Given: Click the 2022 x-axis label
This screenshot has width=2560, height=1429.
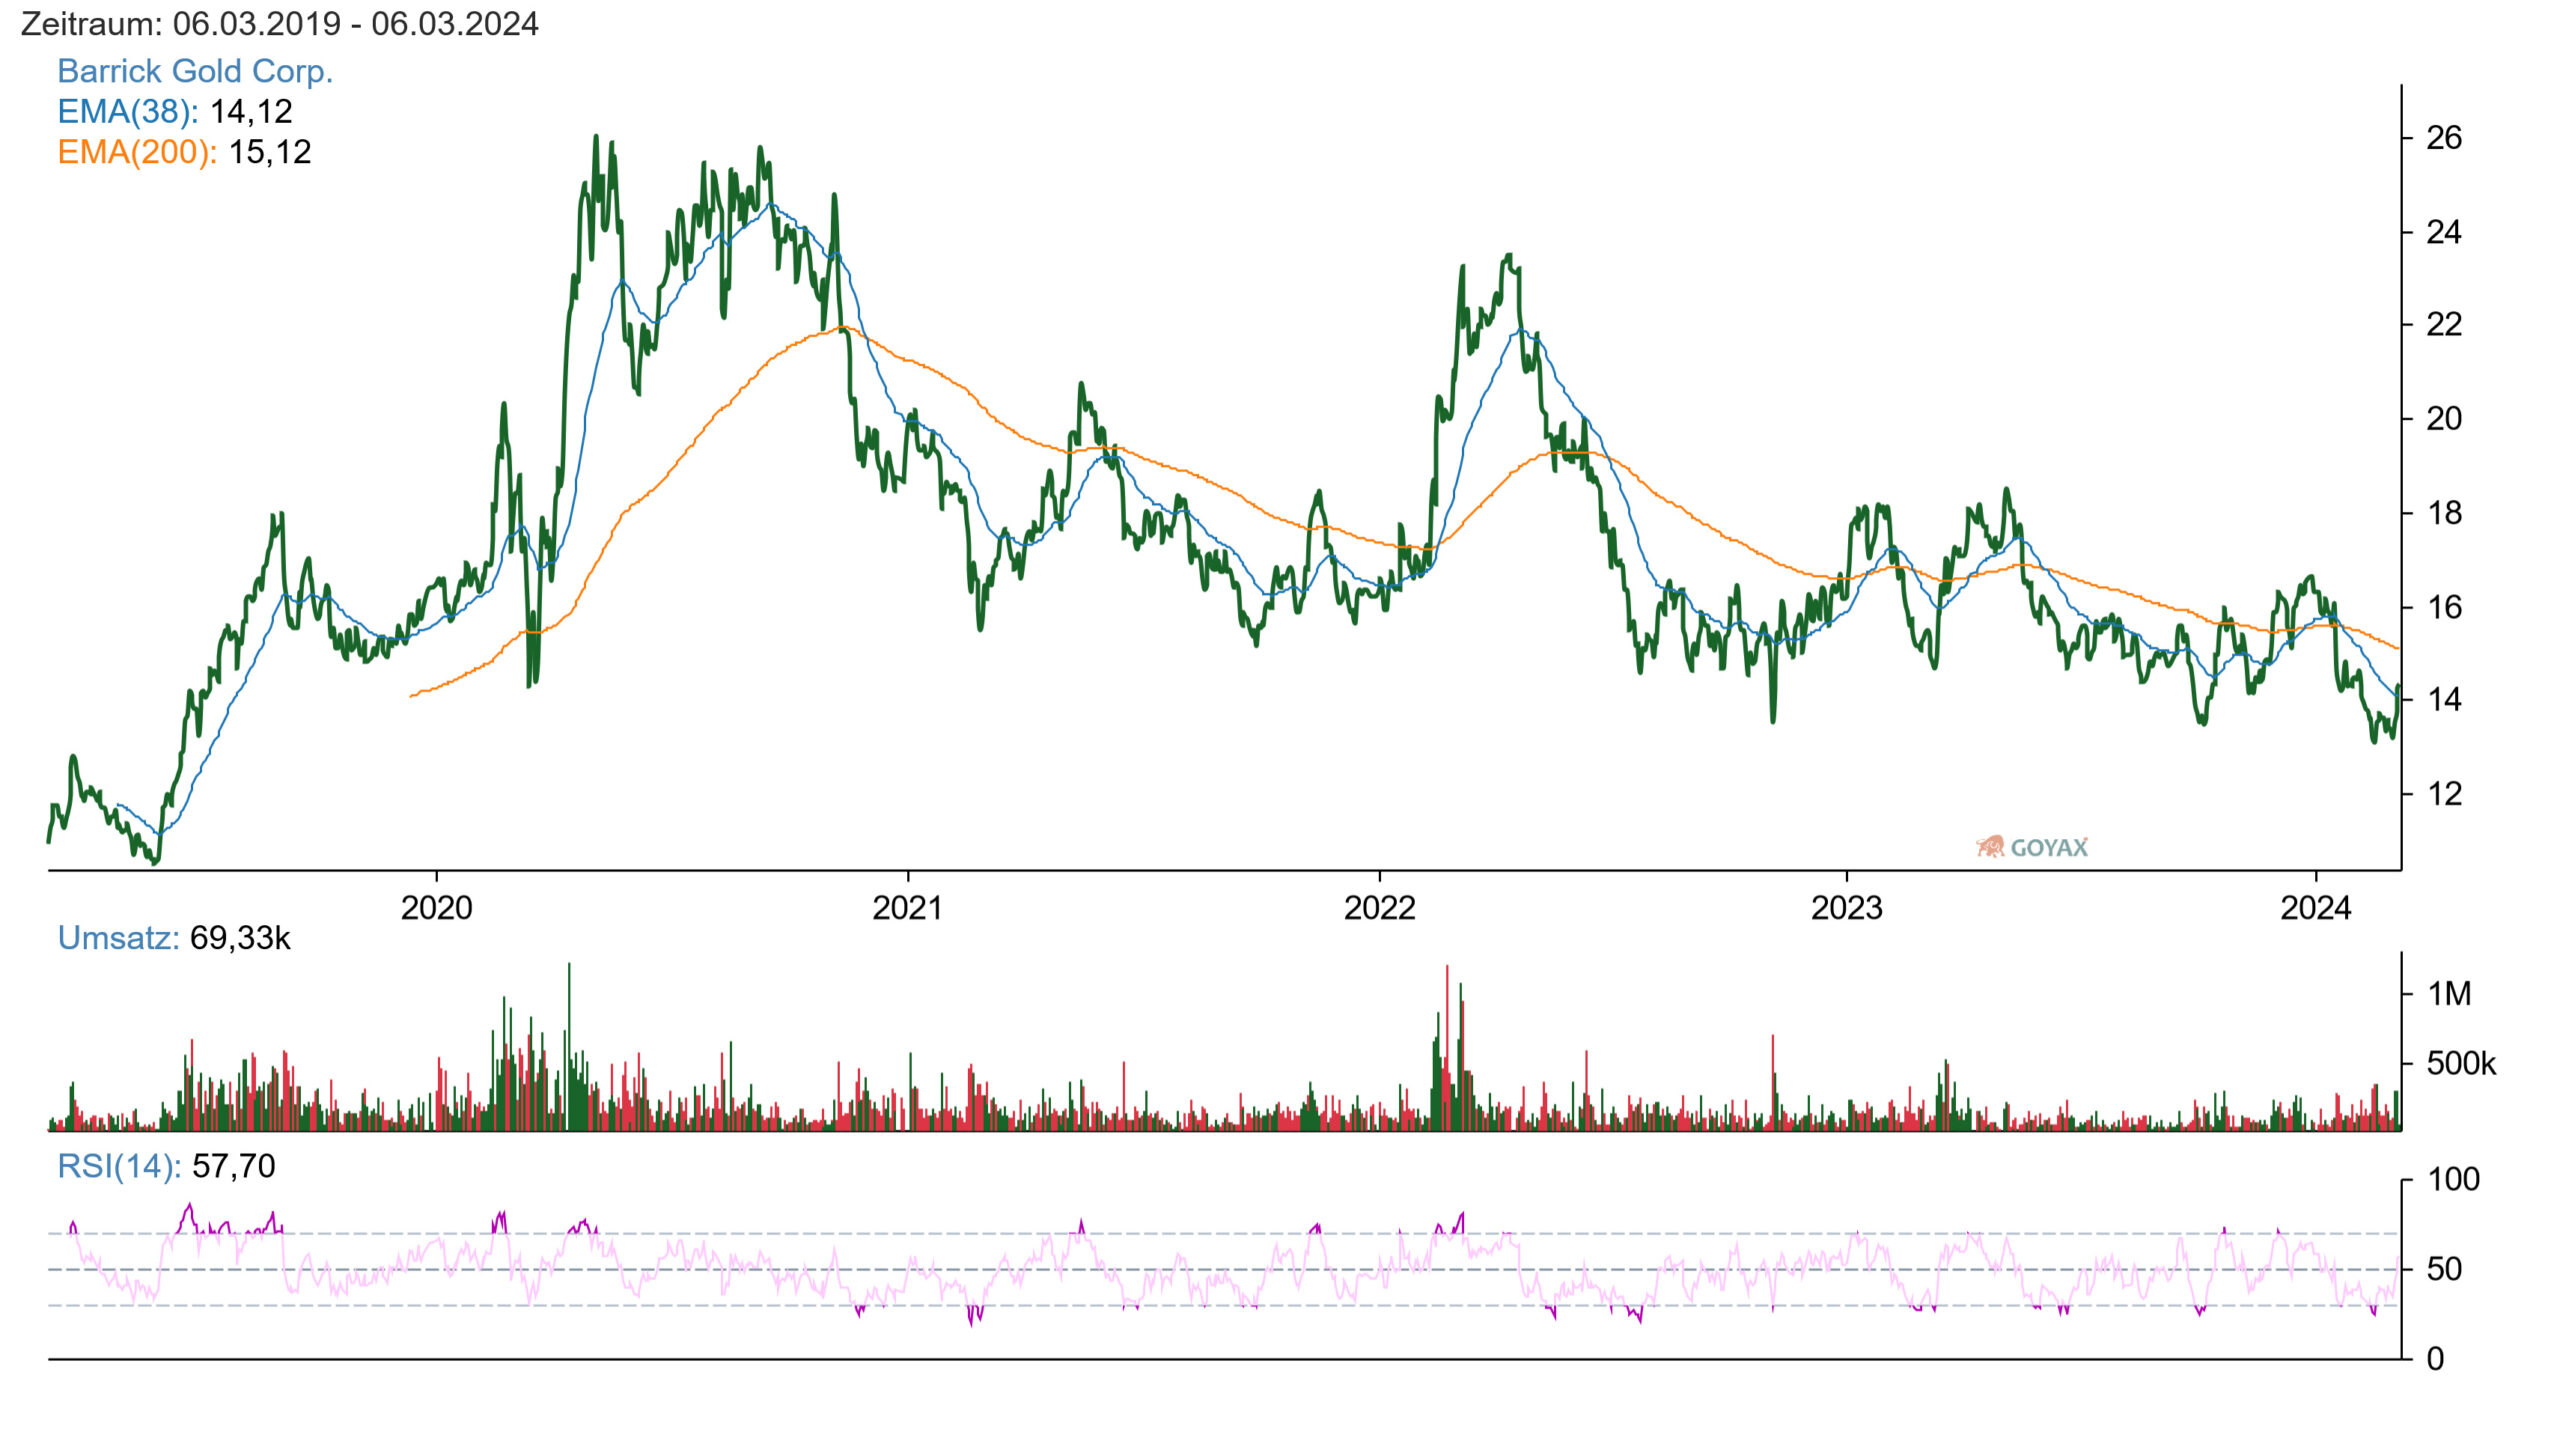Looking at the screenshot, I should [x=1379, y=908].
